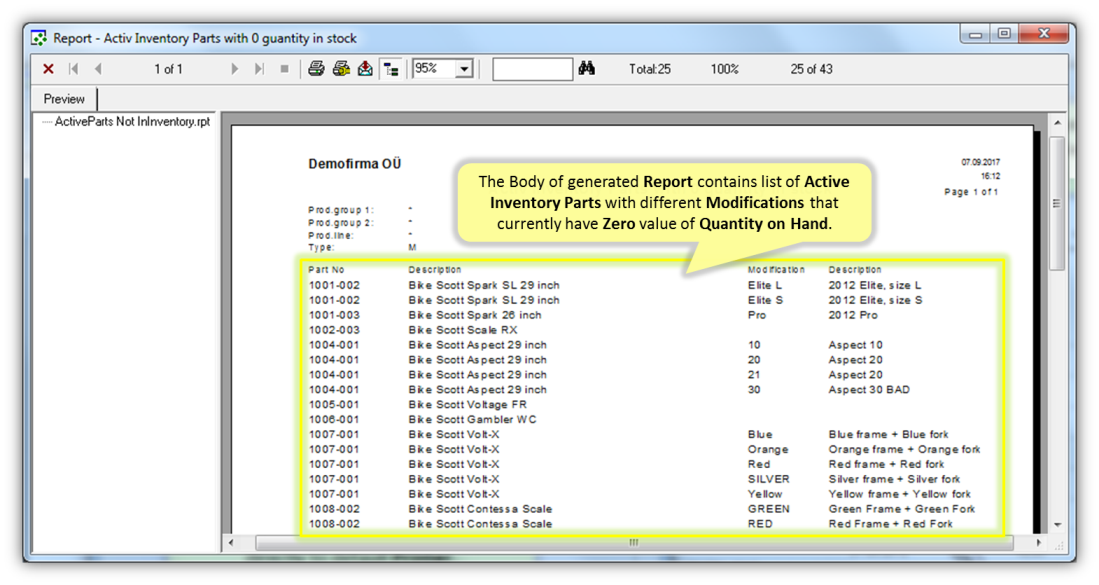This screenshot has width=1099, height=585.
Task: Click part number '1005-001'
Action: pyautogui.click(x=334, y=404)
